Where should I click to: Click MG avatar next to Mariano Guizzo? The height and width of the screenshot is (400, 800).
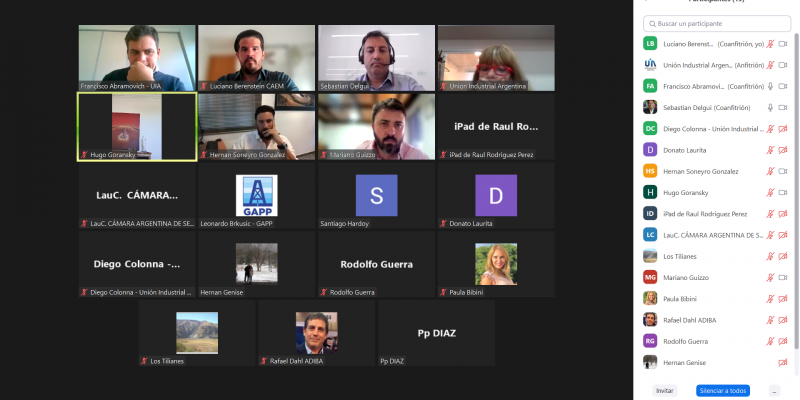coord(650,278)
